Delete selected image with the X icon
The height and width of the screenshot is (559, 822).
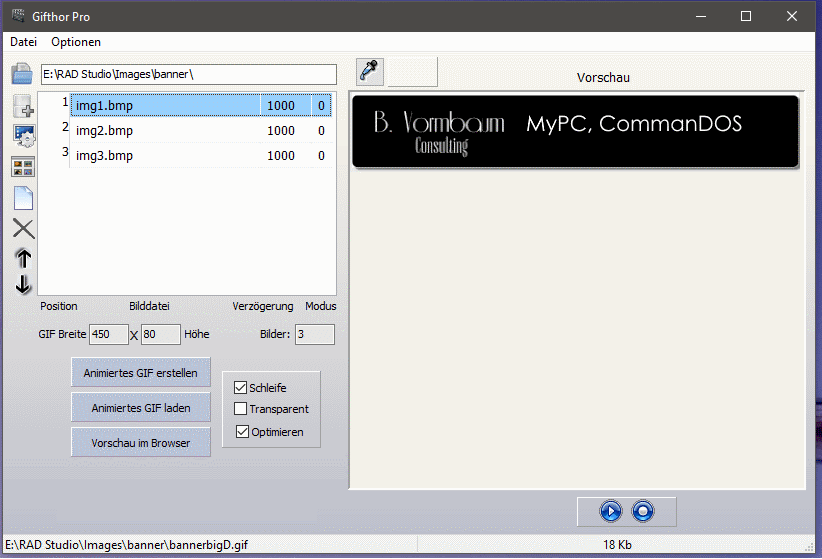coord(24,229)
